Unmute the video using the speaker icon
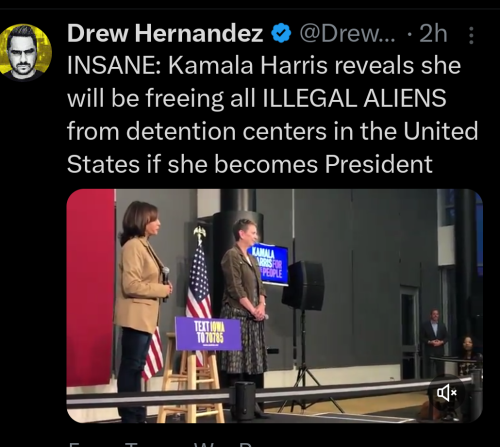The width and height of the screenshot is (500, 447). click(x=447, y=393)
